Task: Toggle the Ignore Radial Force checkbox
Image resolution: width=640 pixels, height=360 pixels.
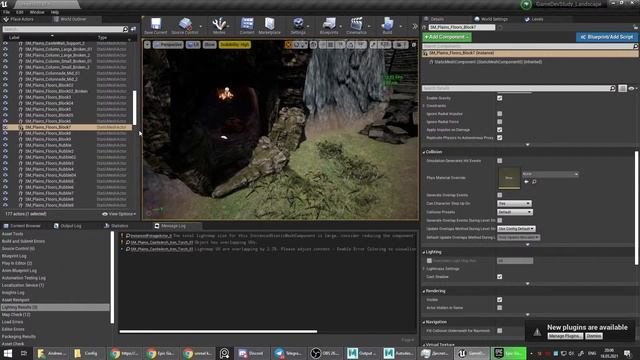Action: pos(500,122)
